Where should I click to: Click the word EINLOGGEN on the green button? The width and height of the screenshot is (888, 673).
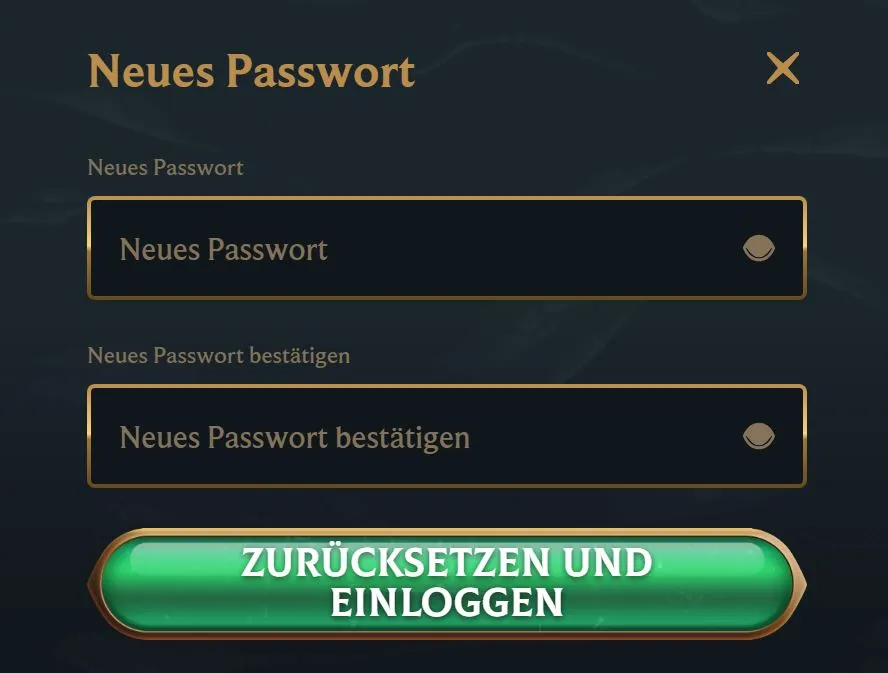click(x=447, y=602)
